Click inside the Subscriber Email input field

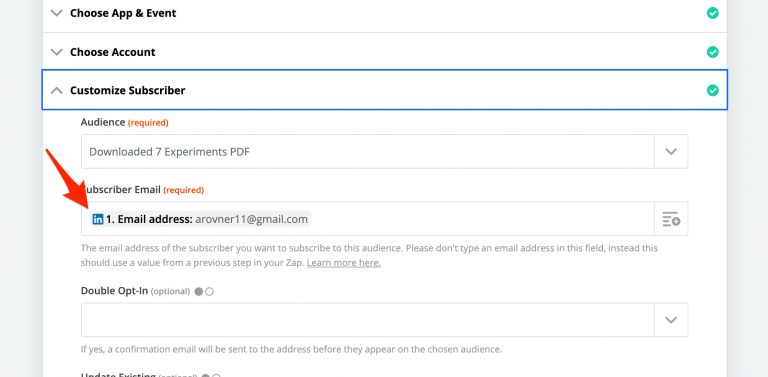[368, 219]
